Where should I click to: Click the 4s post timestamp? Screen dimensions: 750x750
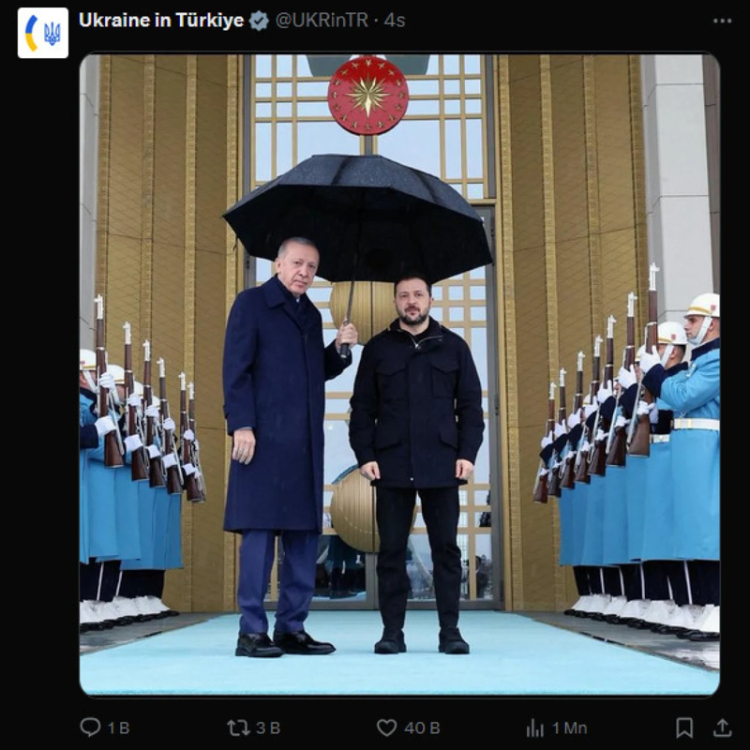[395, 20]
